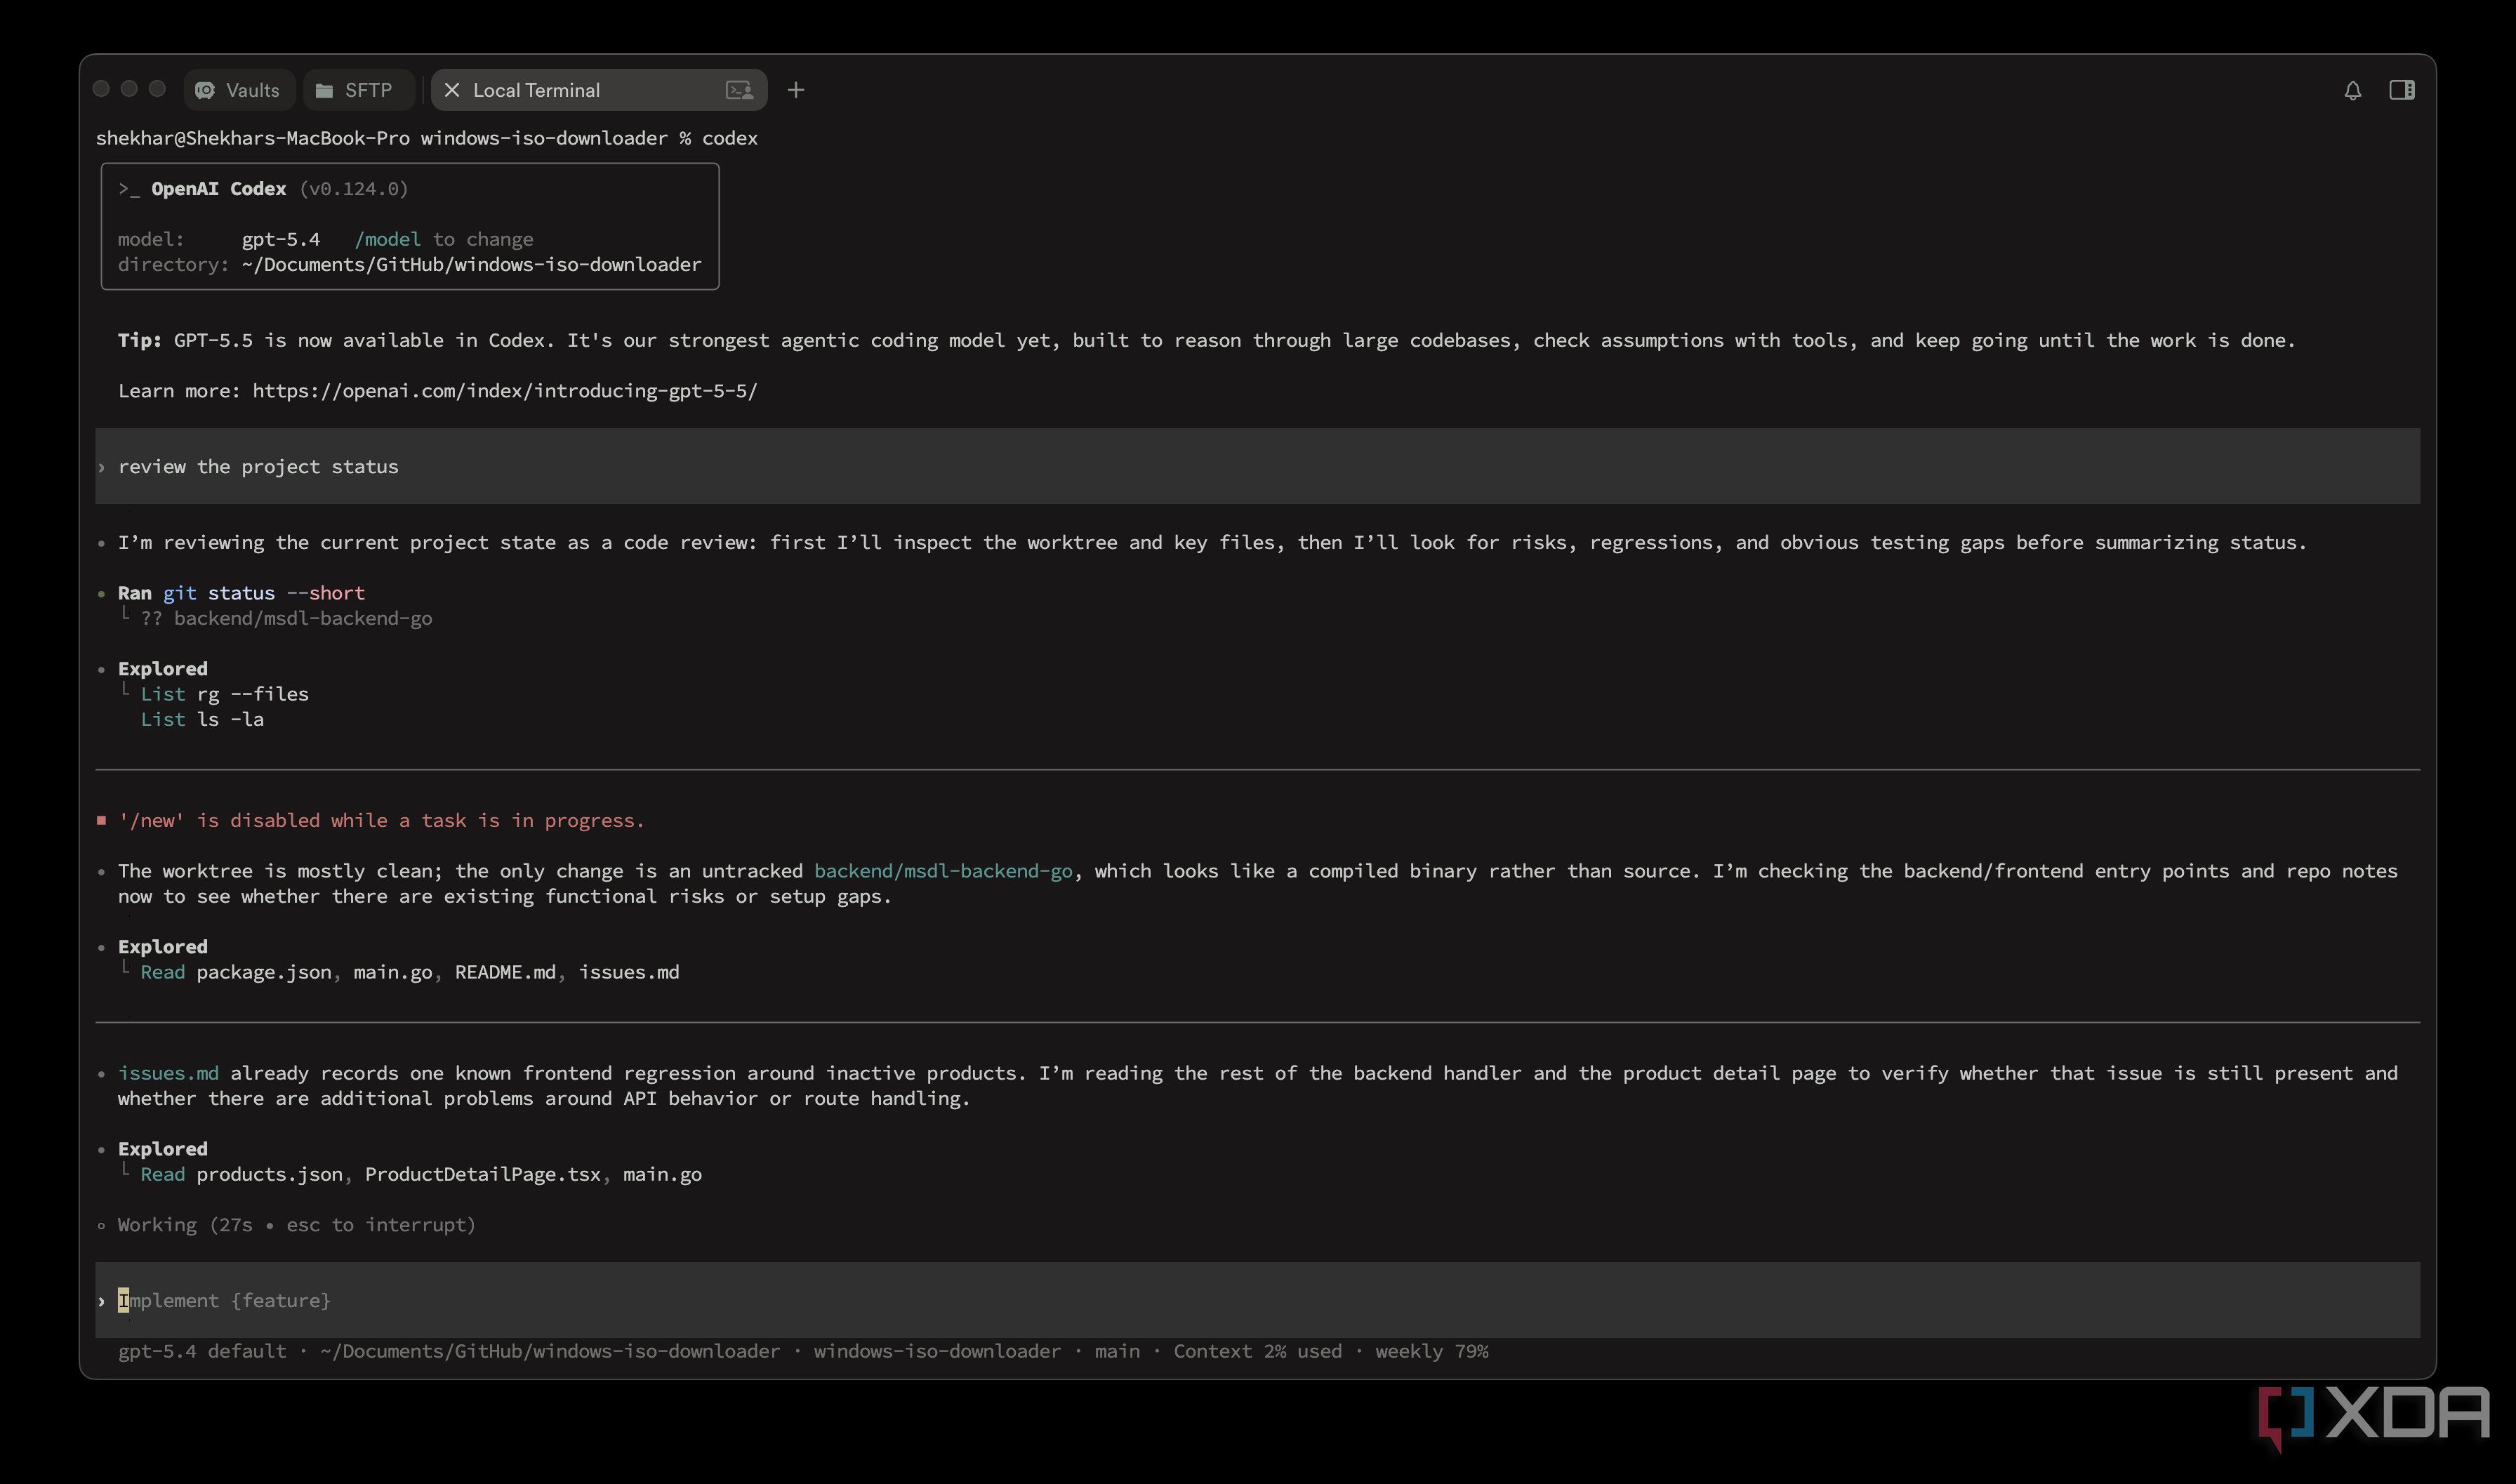Viewport: 2516px width, 1484px height.
Task: Click the shell prompt line running codex
Action: [x=427, y=138]
